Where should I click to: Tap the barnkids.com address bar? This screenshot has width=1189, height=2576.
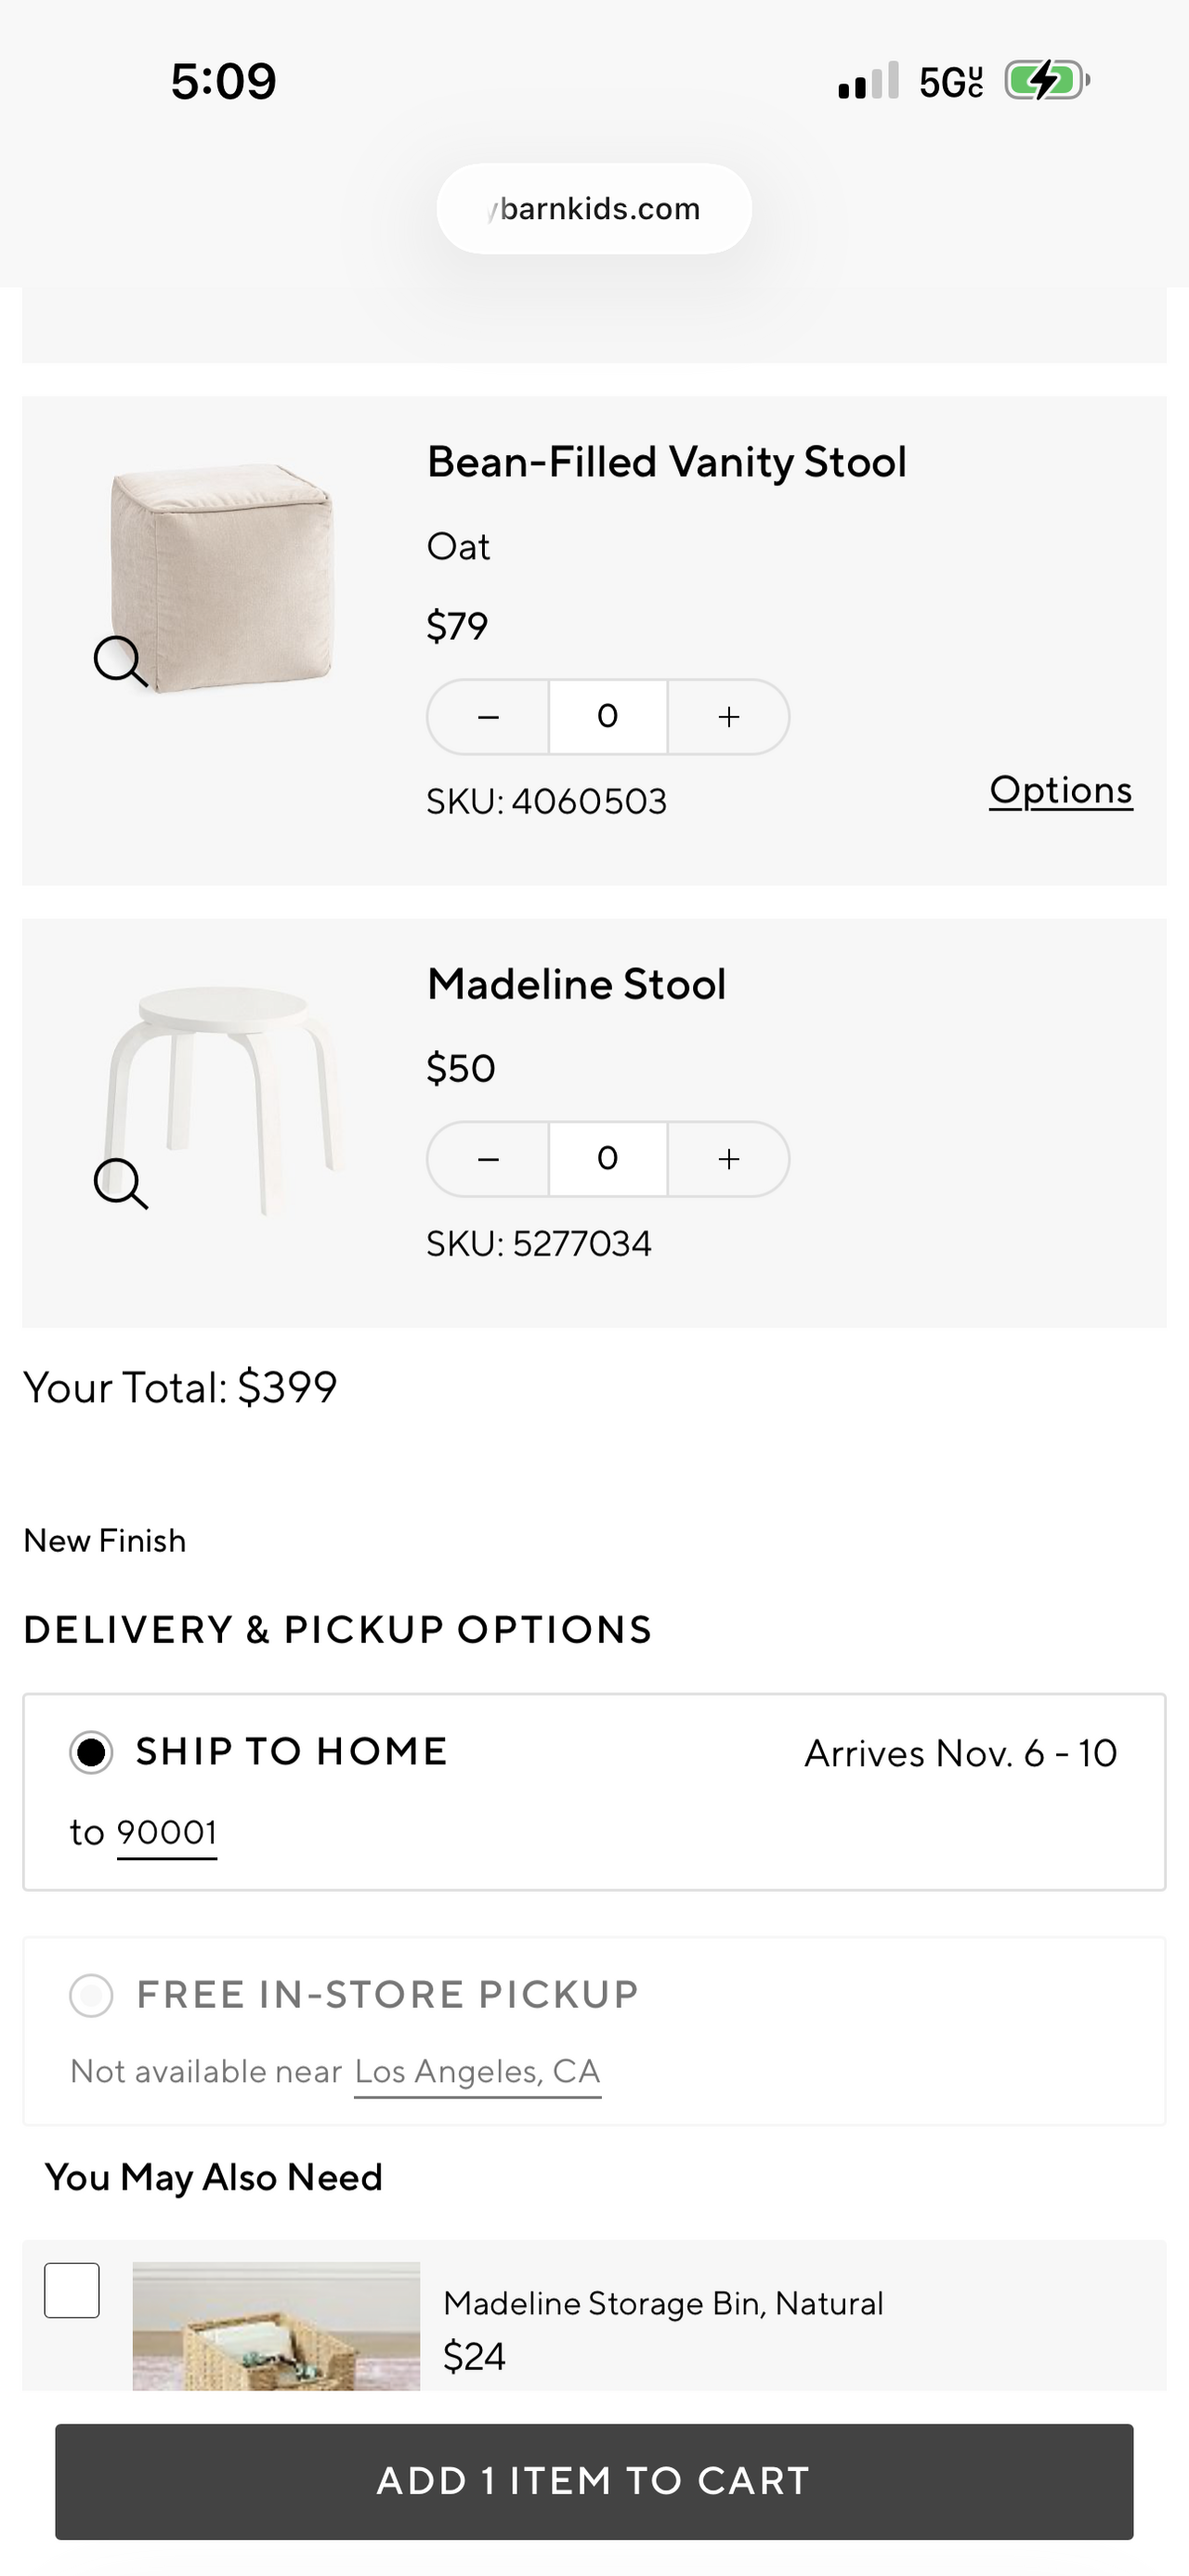(594, 209)
